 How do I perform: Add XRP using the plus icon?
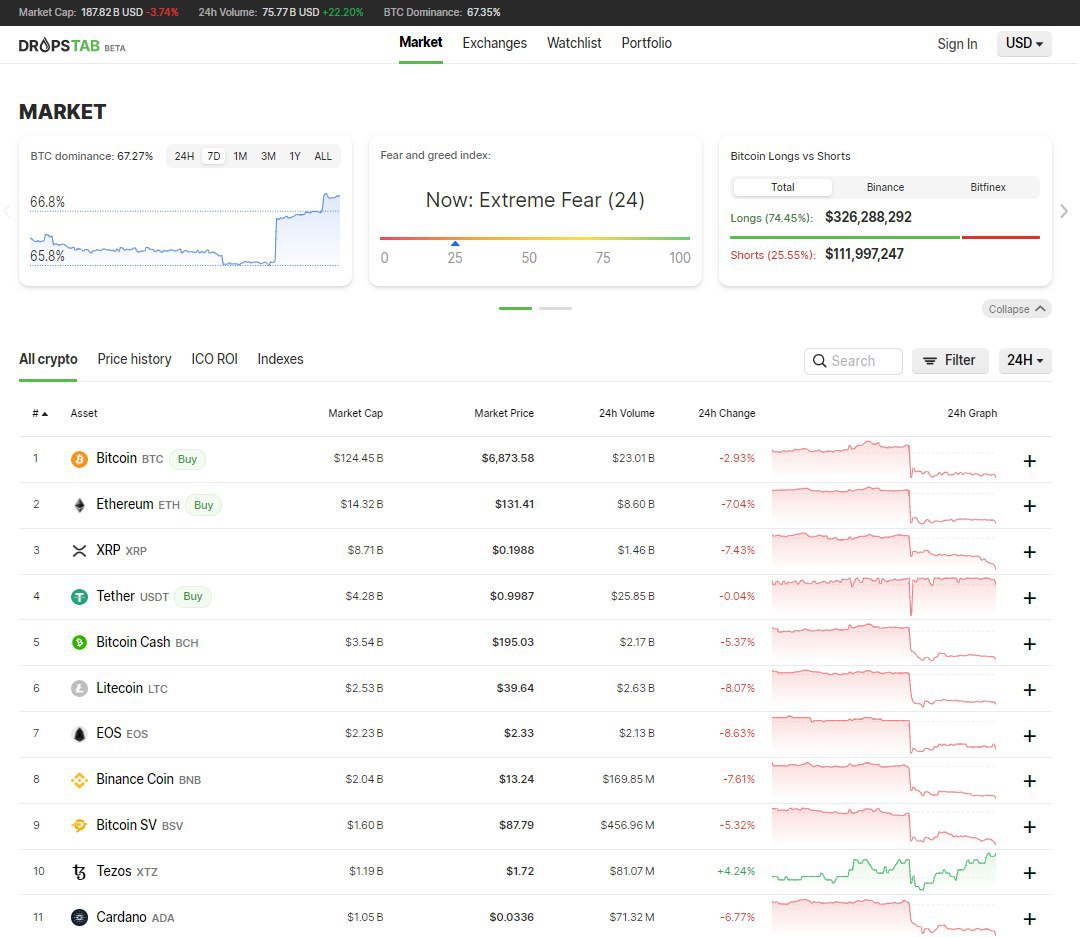1029,552
